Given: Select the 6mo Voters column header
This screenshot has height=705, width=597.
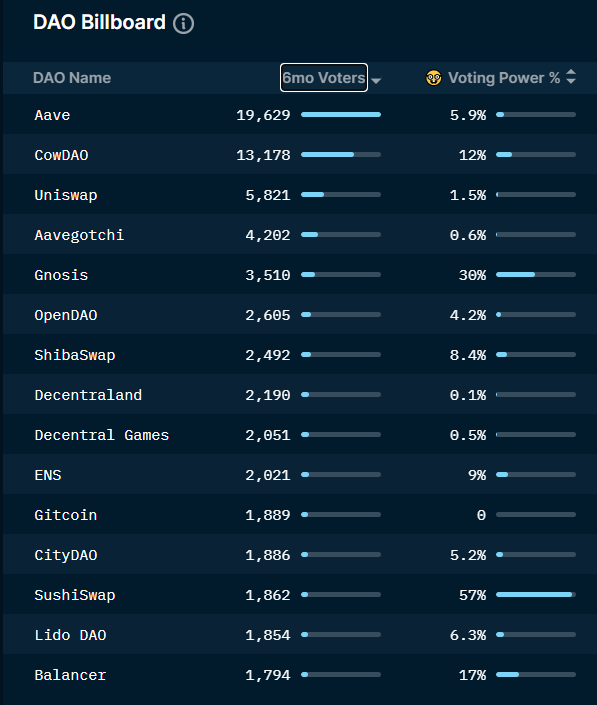Looking at the screenshot, I should point(324,78).
